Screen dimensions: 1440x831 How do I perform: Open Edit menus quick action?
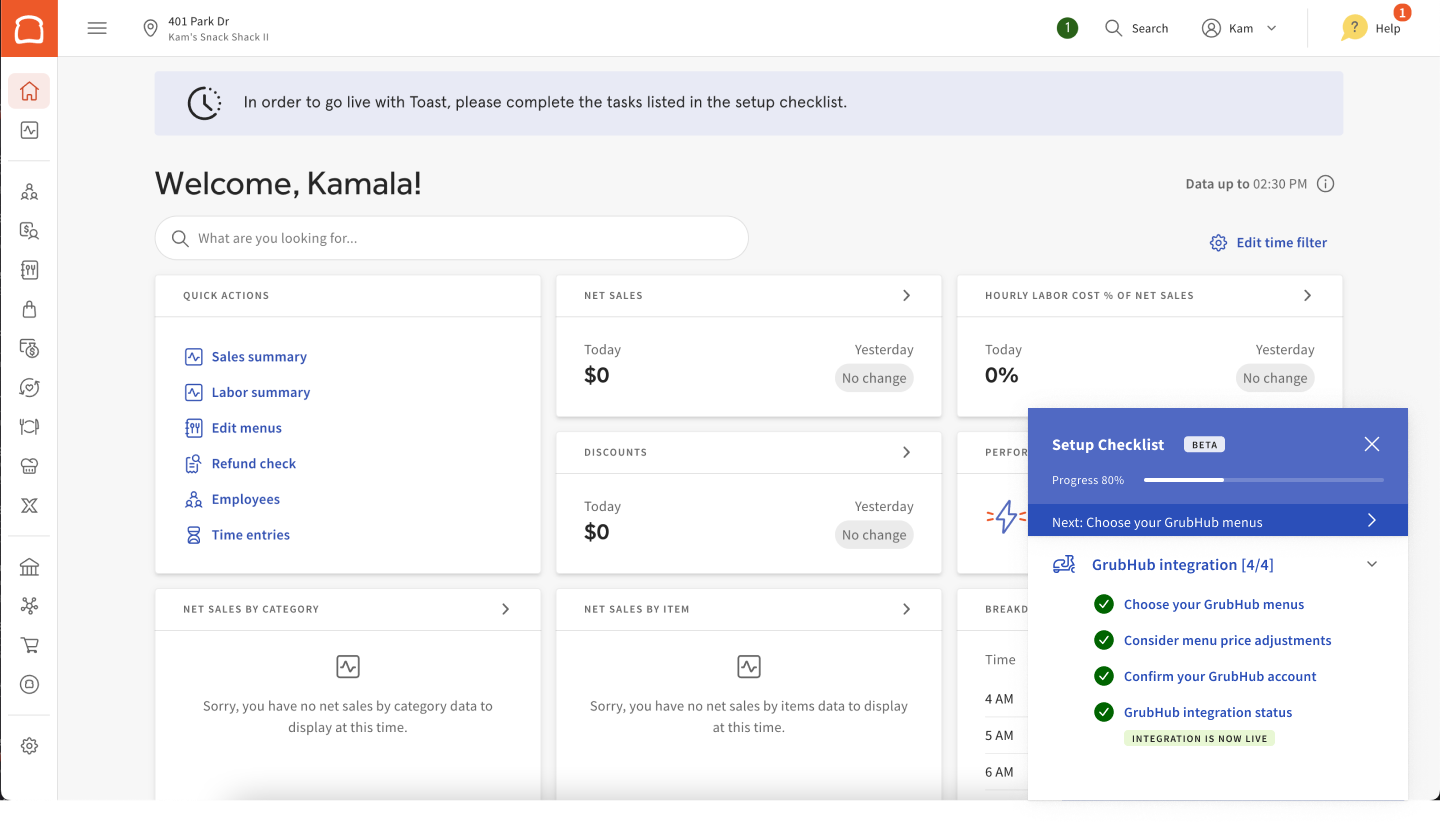pyautogui.click(x=246, y=428)
